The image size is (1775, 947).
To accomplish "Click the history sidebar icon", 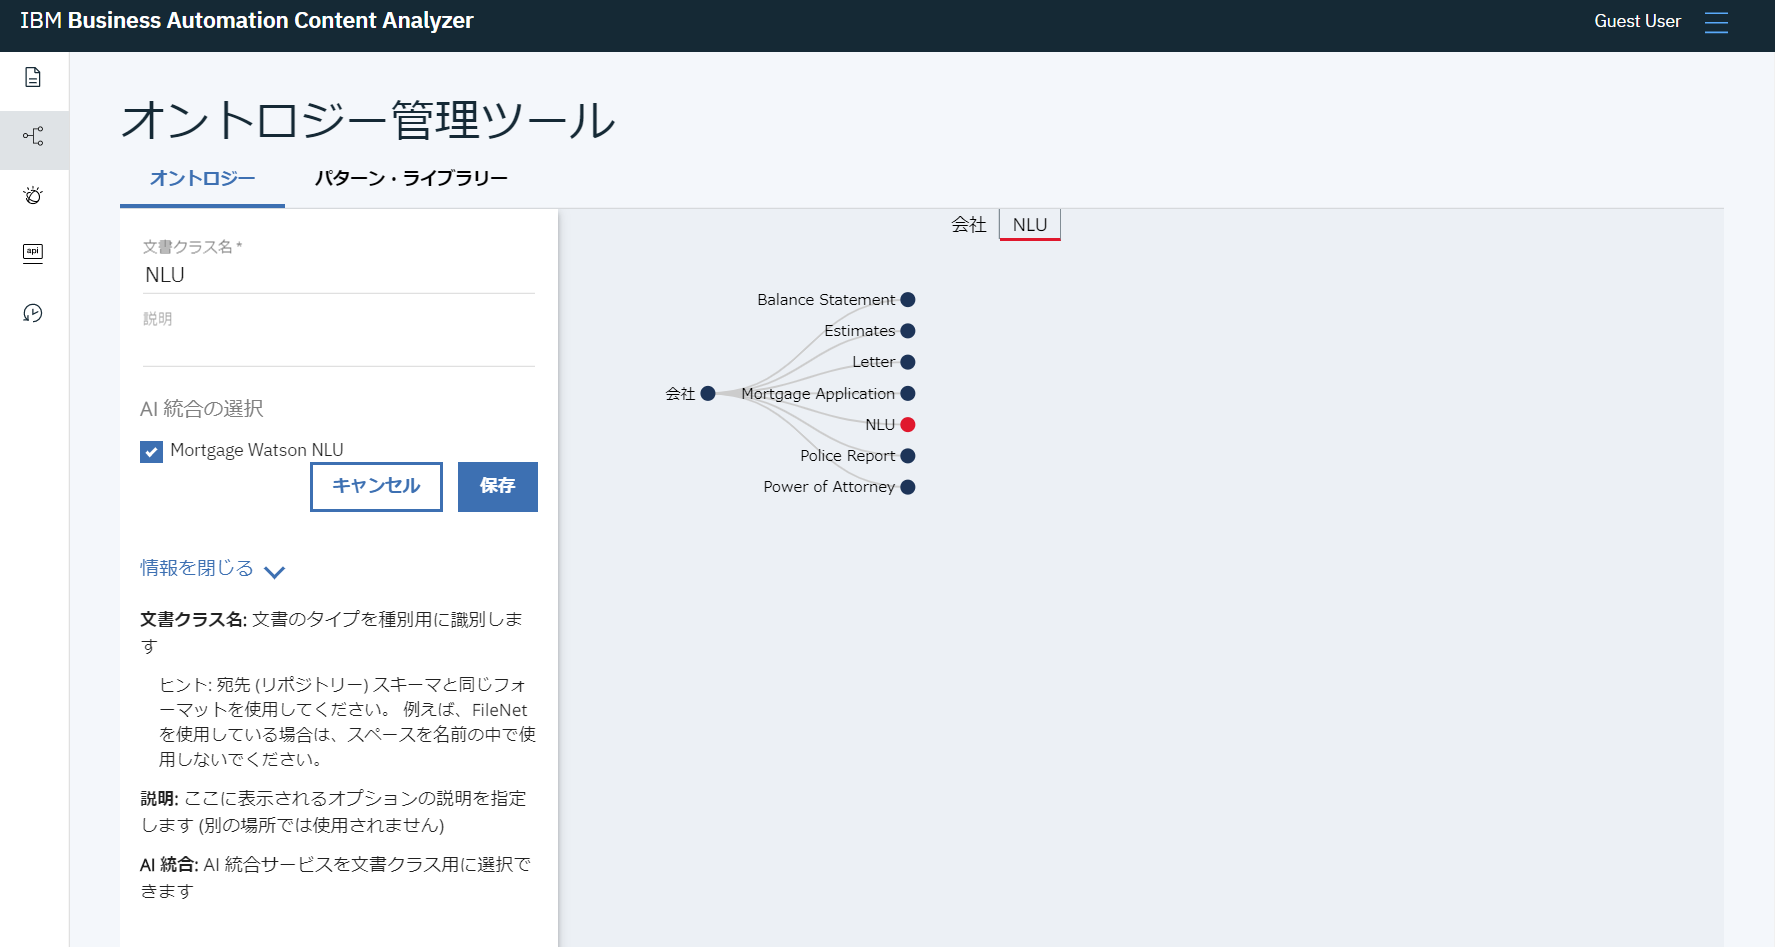I will 33,313.
